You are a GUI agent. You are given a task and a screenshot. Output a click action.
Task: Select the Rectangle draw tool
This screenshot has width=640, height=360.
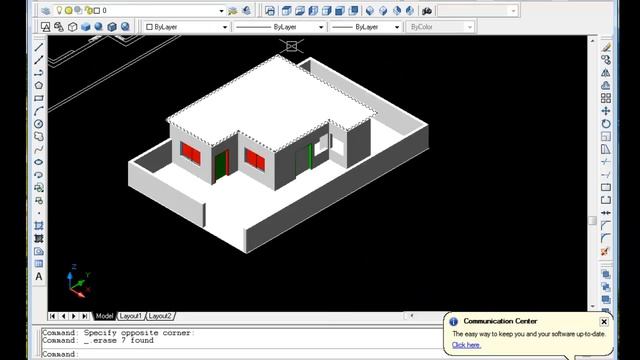[x=39, y=98]
